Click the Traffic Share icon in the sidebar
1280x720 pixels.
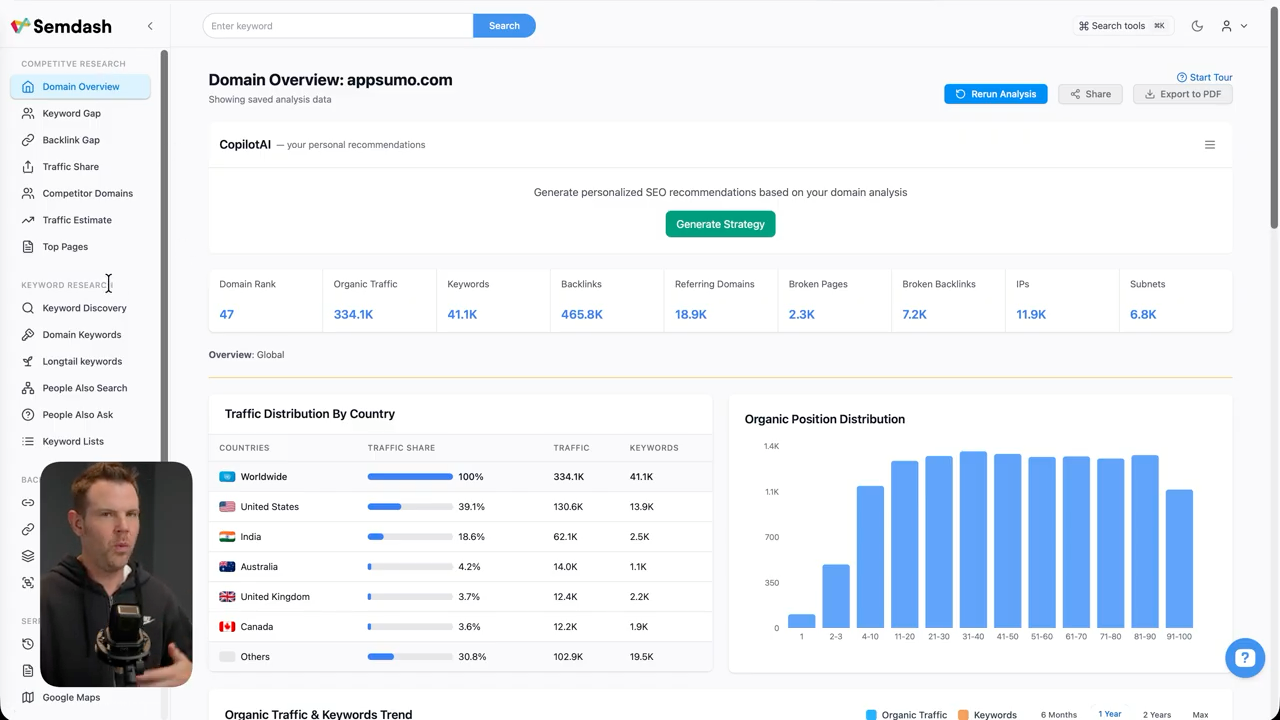pos(28,167)
